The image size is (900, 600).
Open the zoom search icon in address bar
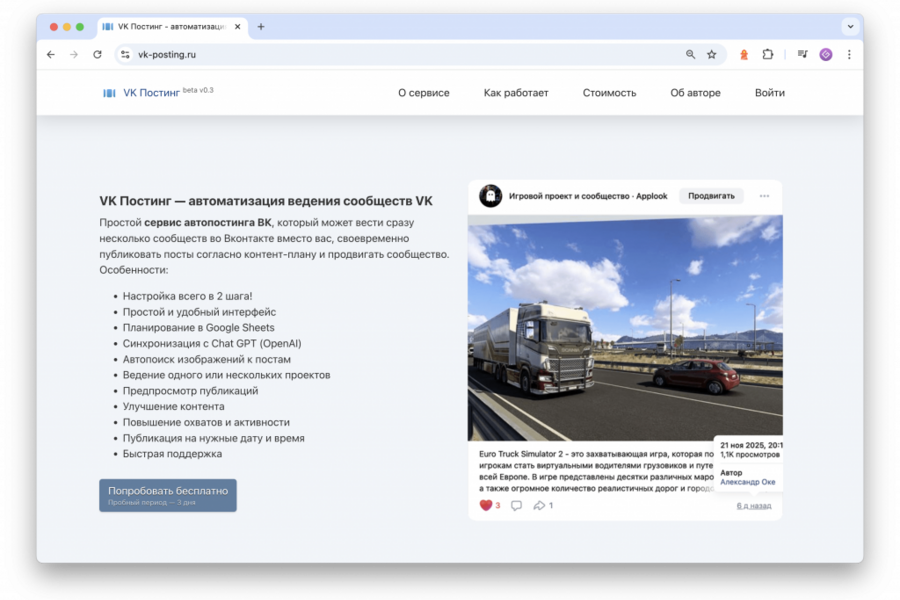pyautogui.click(x=690, y=55)
